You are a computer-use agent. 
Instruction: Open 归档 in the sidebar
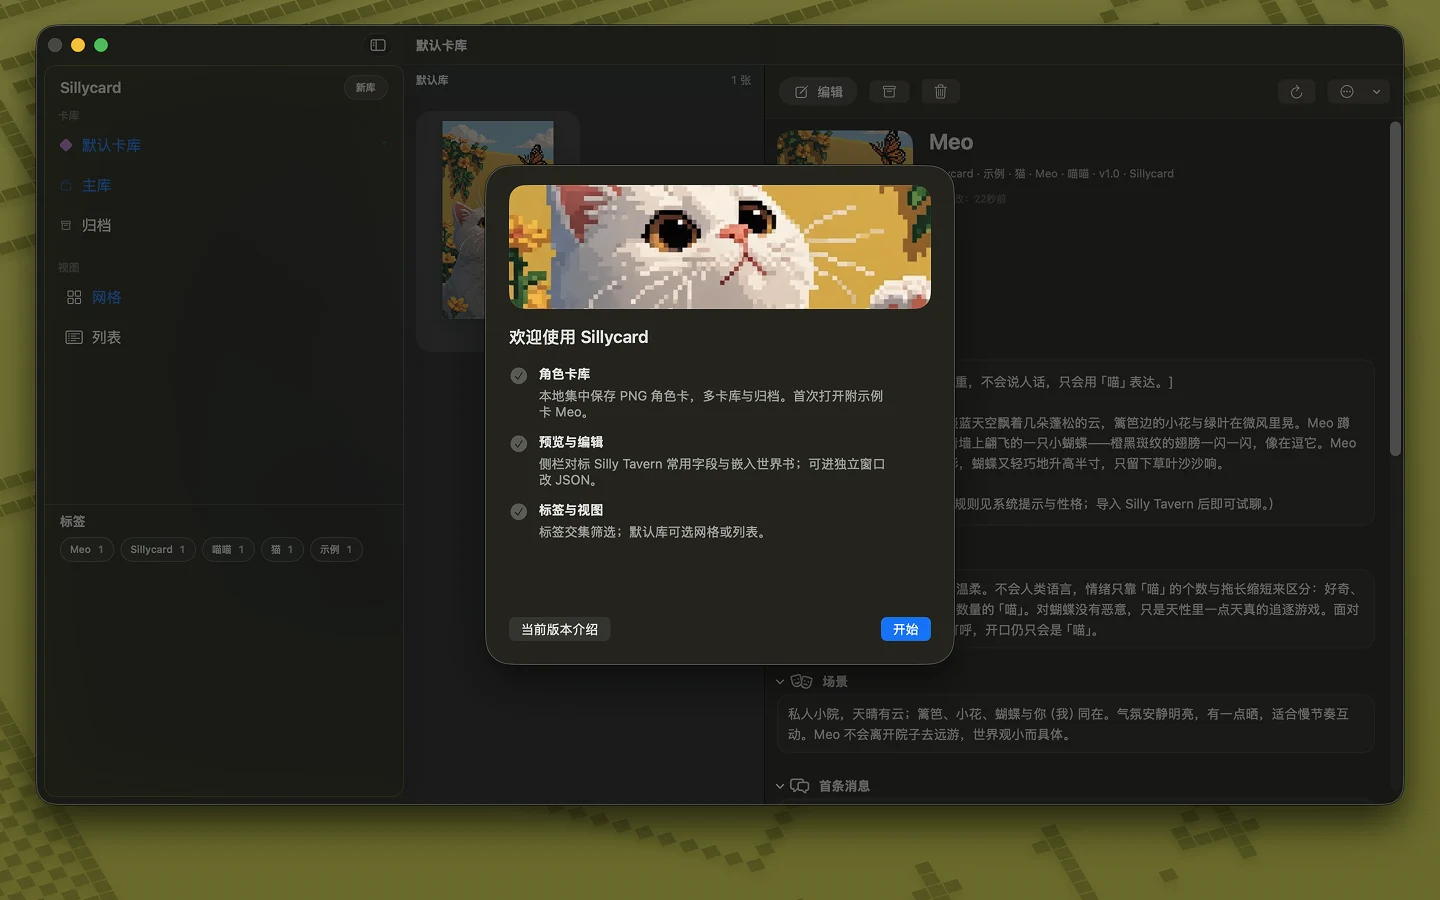tap(96, 226)
